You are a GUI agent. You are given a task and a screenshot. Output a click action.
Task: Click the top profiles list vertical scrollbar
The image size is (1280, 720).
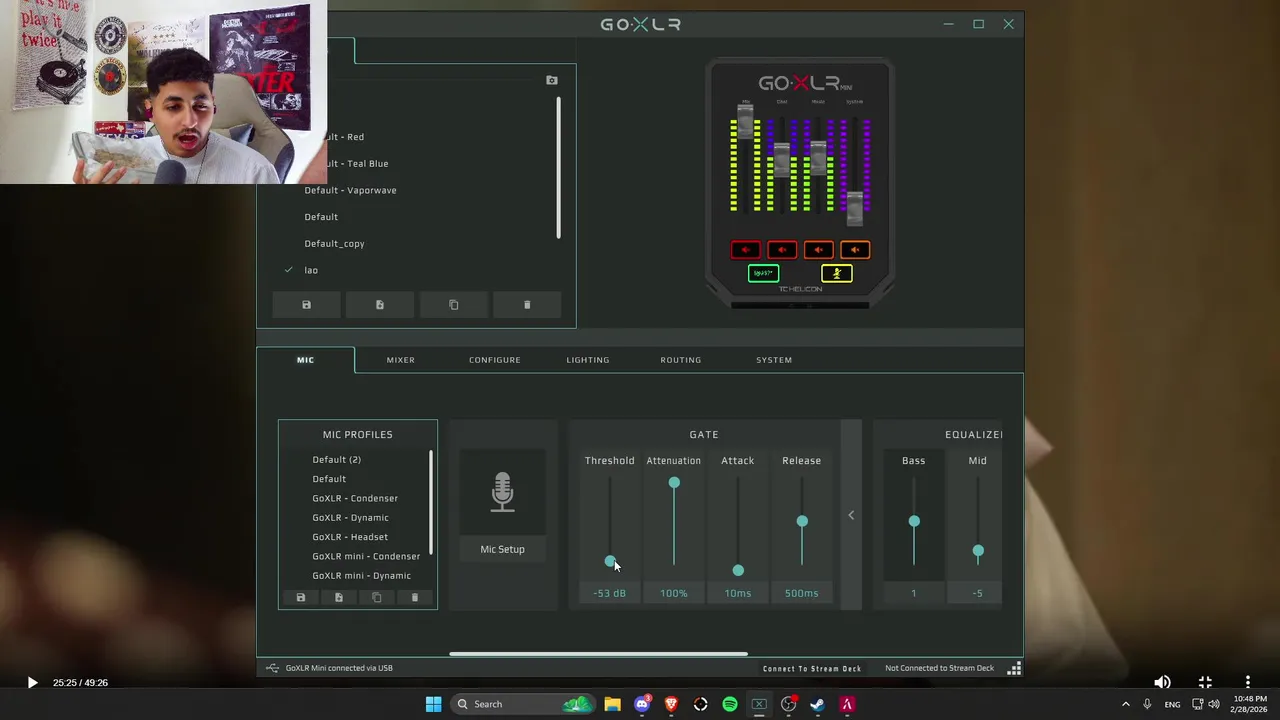pos(559,167)
